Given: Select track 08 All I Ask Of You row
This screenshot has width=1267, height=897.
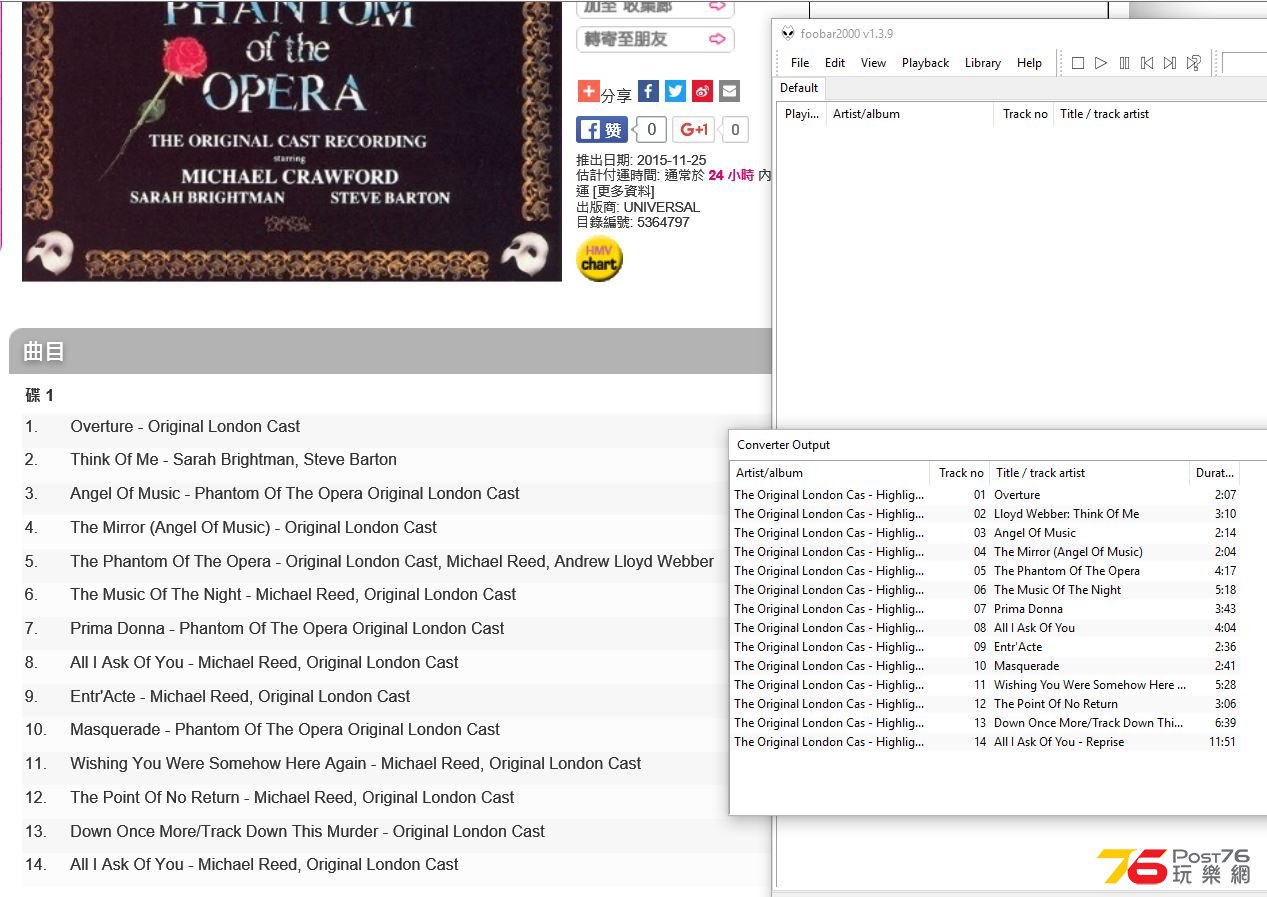Looking at the screenshot, I should (x=985, y=628).
